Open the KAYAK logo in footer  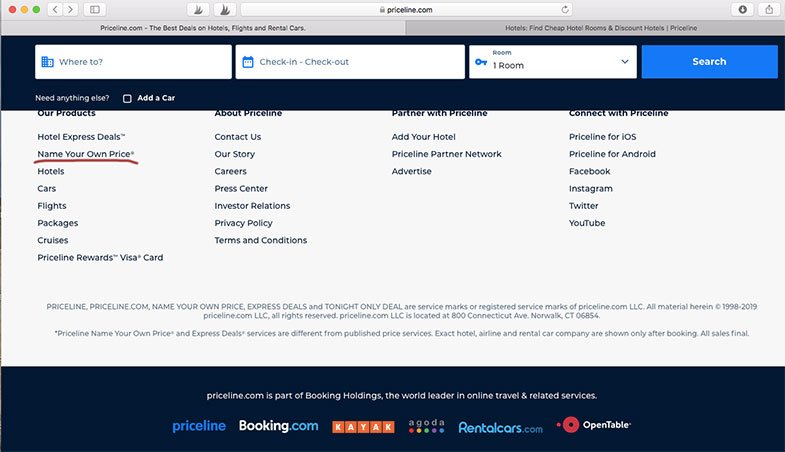[363, 426]
